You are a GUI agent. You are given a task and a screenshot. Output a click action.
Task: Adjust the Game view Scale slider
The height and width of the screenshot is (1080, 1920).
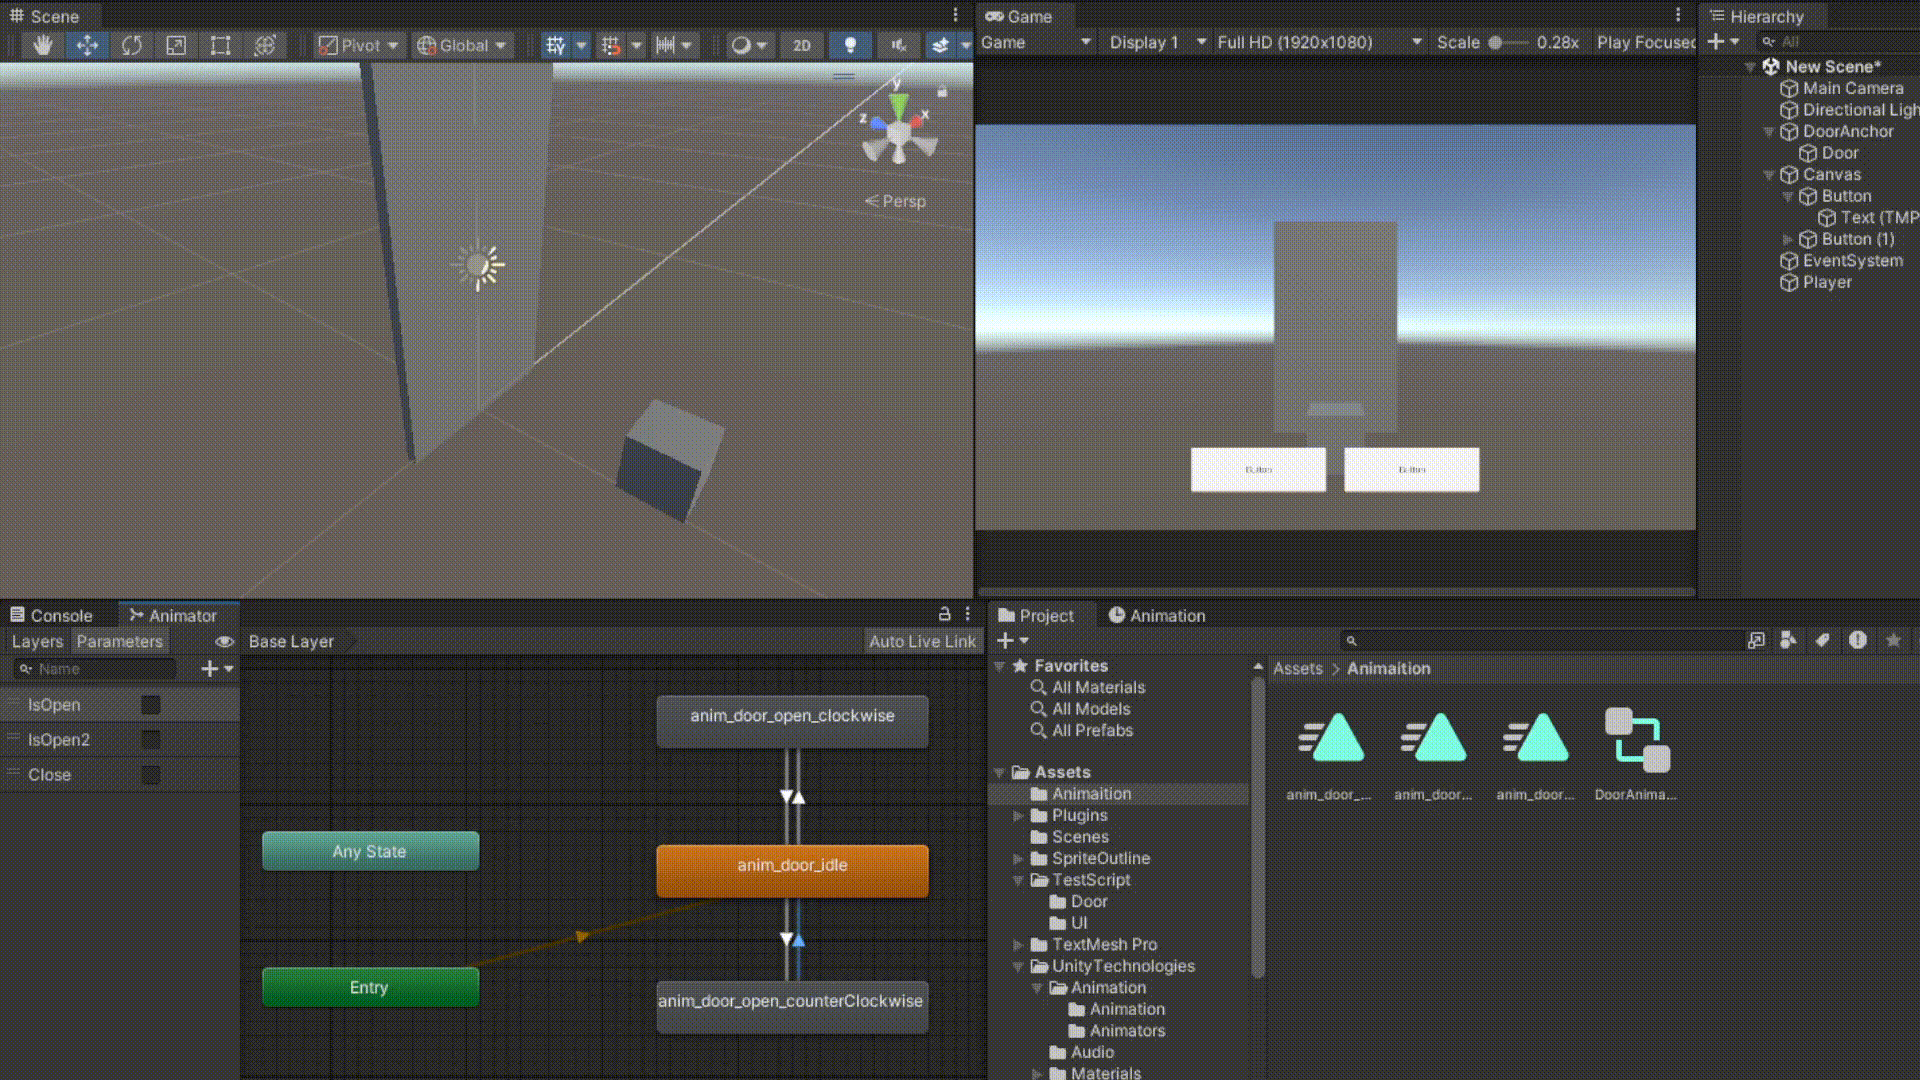click(1496, 42)
